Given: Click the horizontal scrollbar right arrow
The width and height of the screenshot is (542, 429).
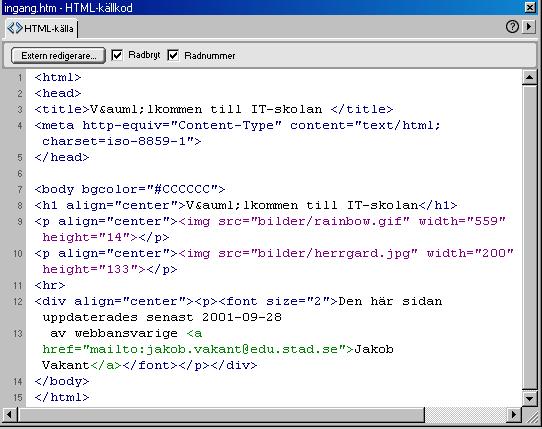Looking at the screenshot, I should (x=514, y=414).
